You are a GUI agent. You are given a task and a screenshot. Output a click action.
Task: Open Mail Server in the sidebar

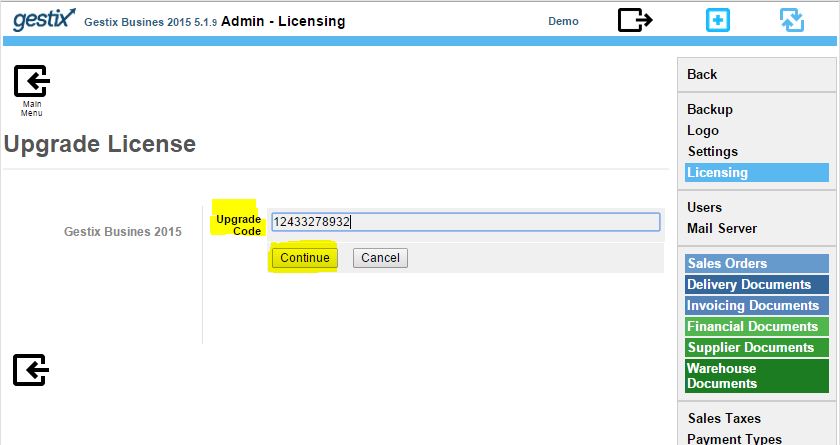tap(722, 229)
